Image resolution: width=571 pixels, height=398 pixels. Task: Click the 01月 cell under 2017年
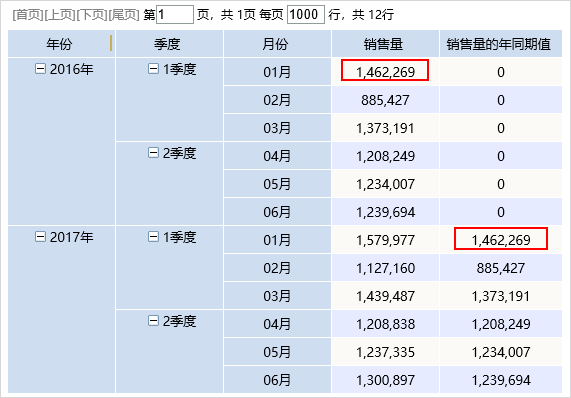[x=277, y=240]
